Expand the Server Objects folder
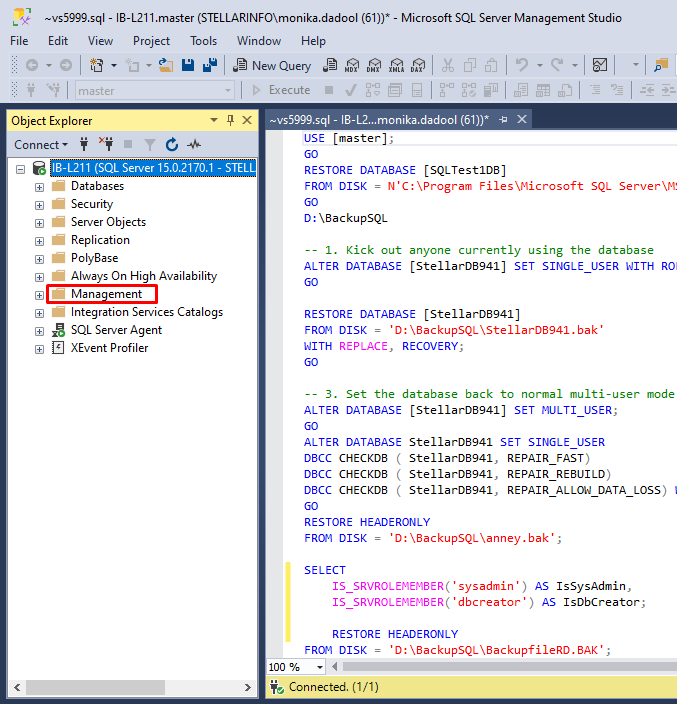The image size is (677, 704). [40, 223]
